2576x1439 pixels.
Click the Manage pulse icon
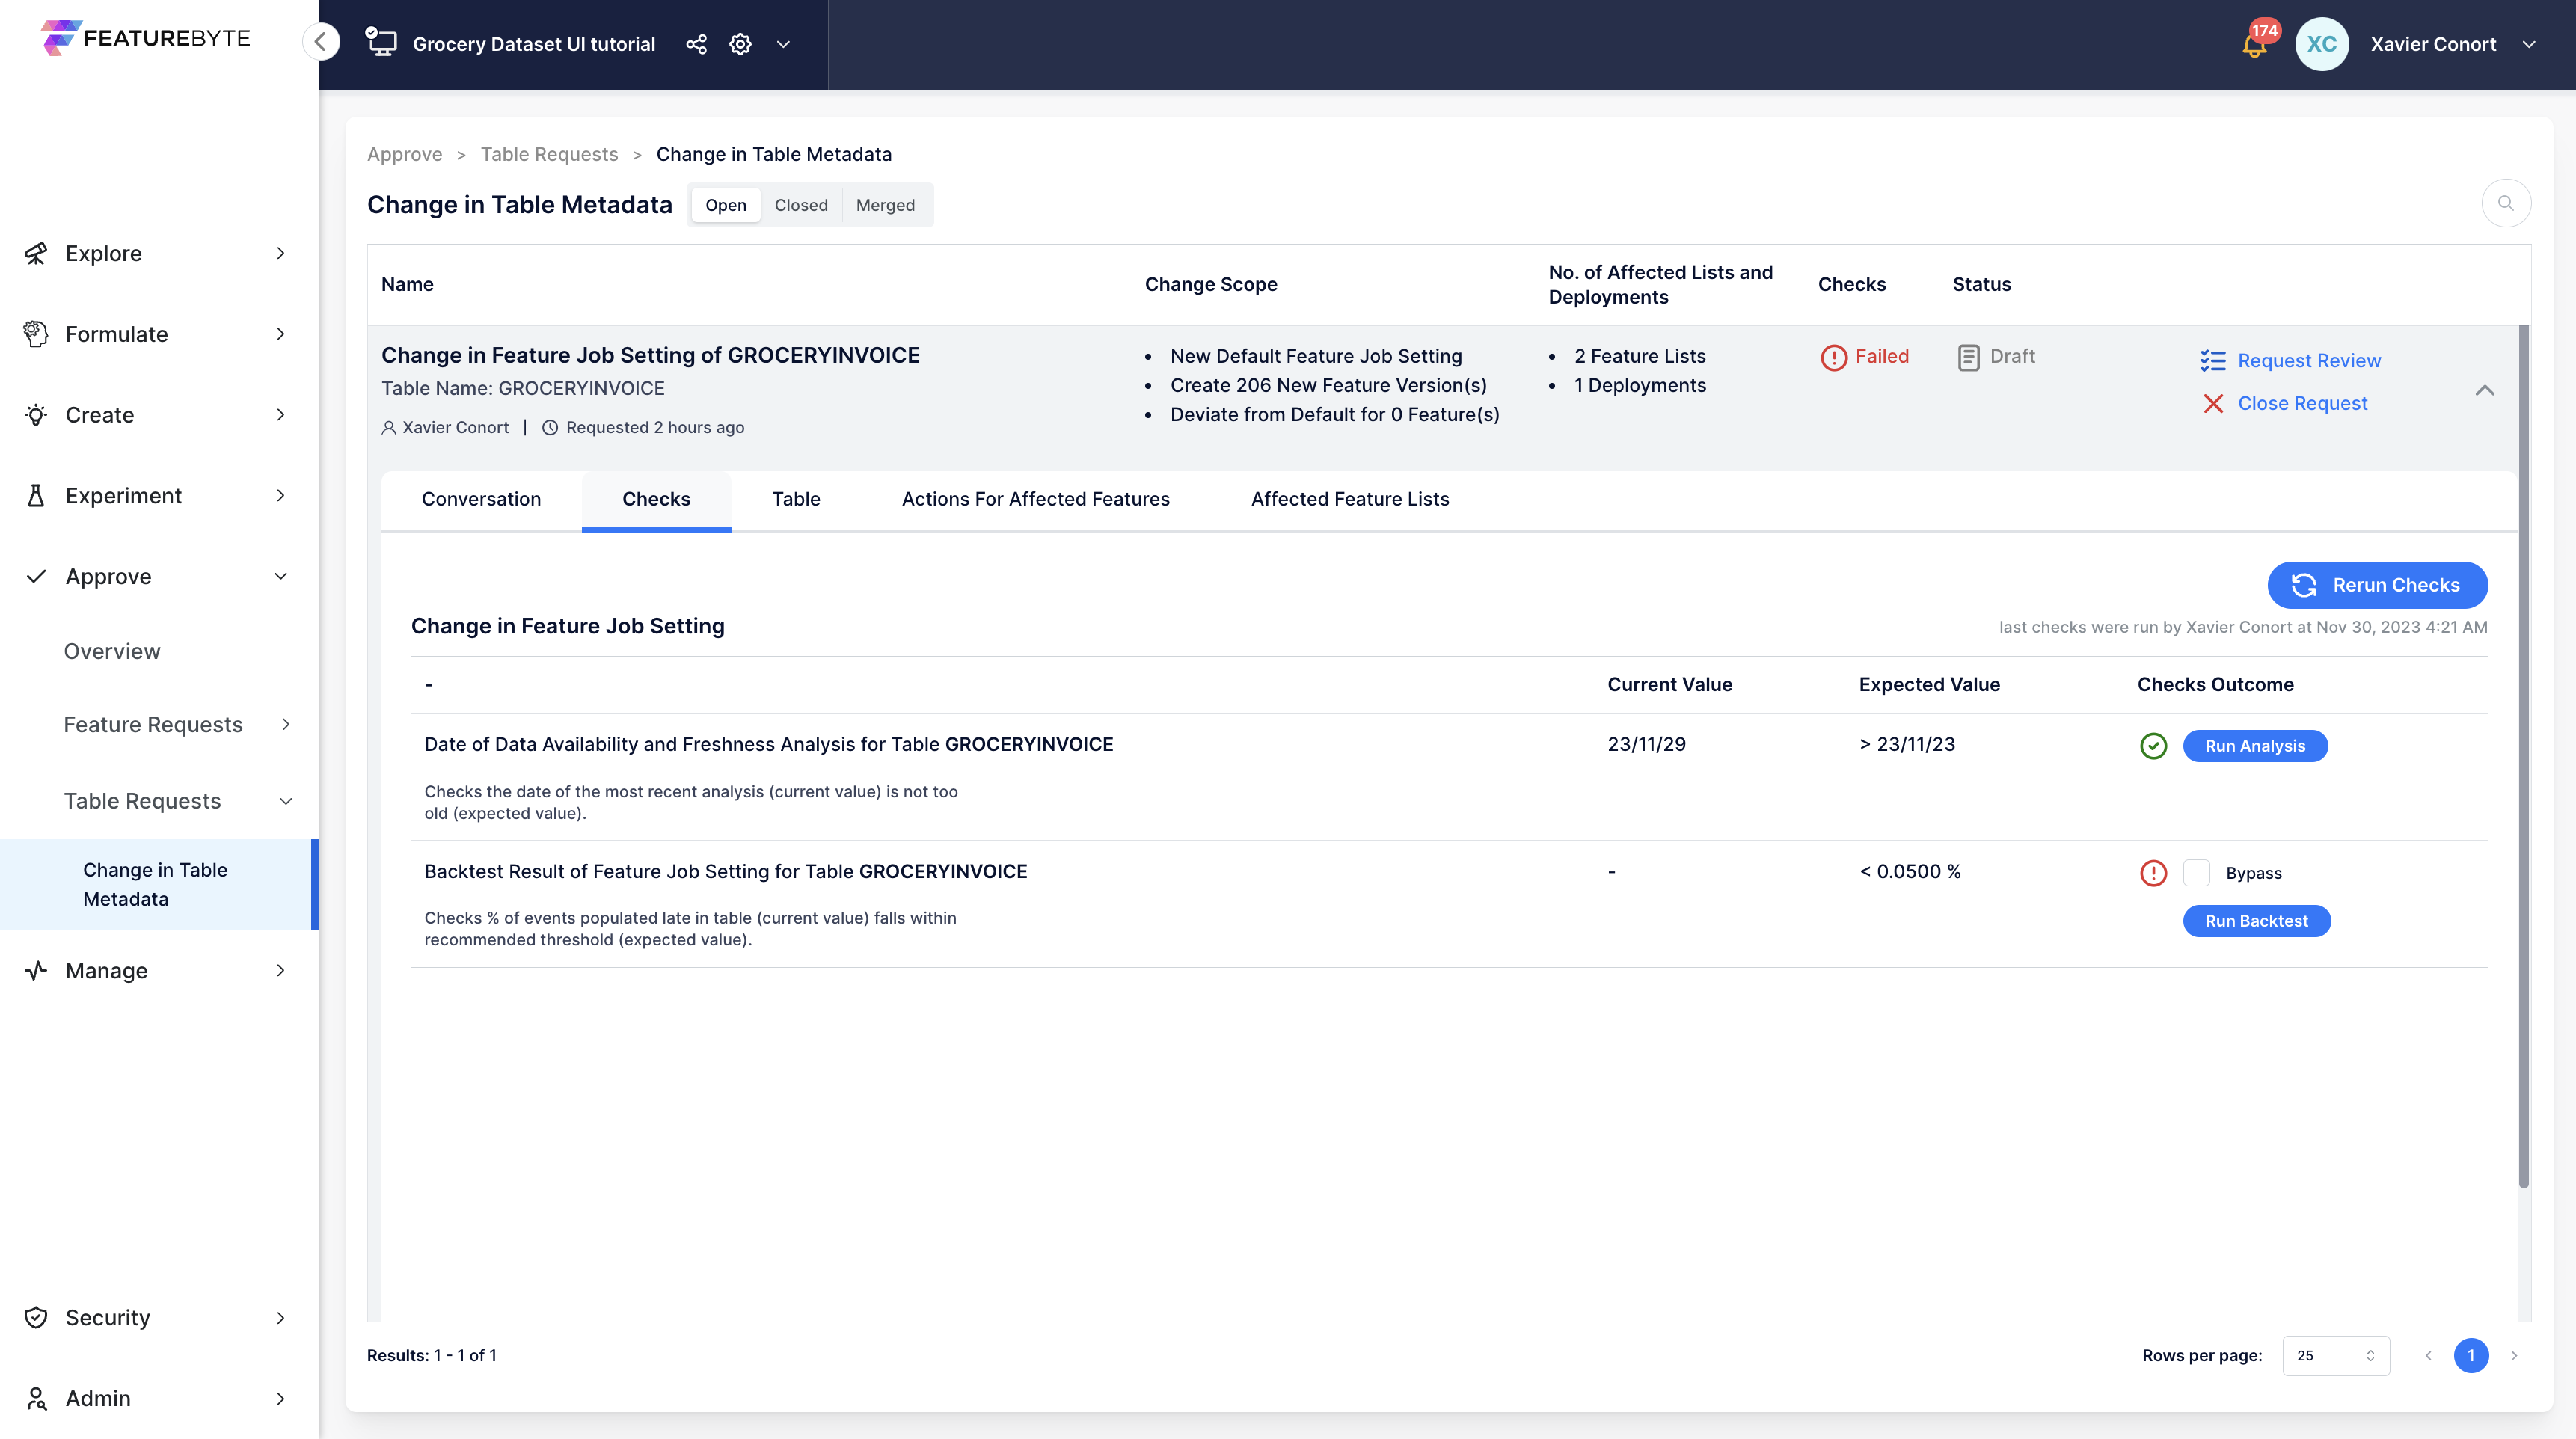36,970
